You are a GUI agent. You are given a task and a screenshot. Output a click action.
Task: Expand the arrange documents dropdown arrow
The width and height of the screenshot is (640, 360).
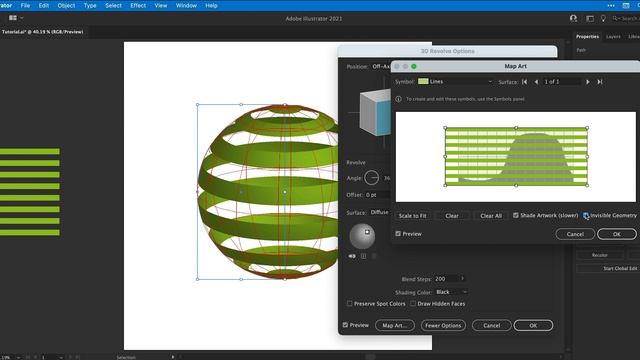pyautogui.click(x=22, y=18)
